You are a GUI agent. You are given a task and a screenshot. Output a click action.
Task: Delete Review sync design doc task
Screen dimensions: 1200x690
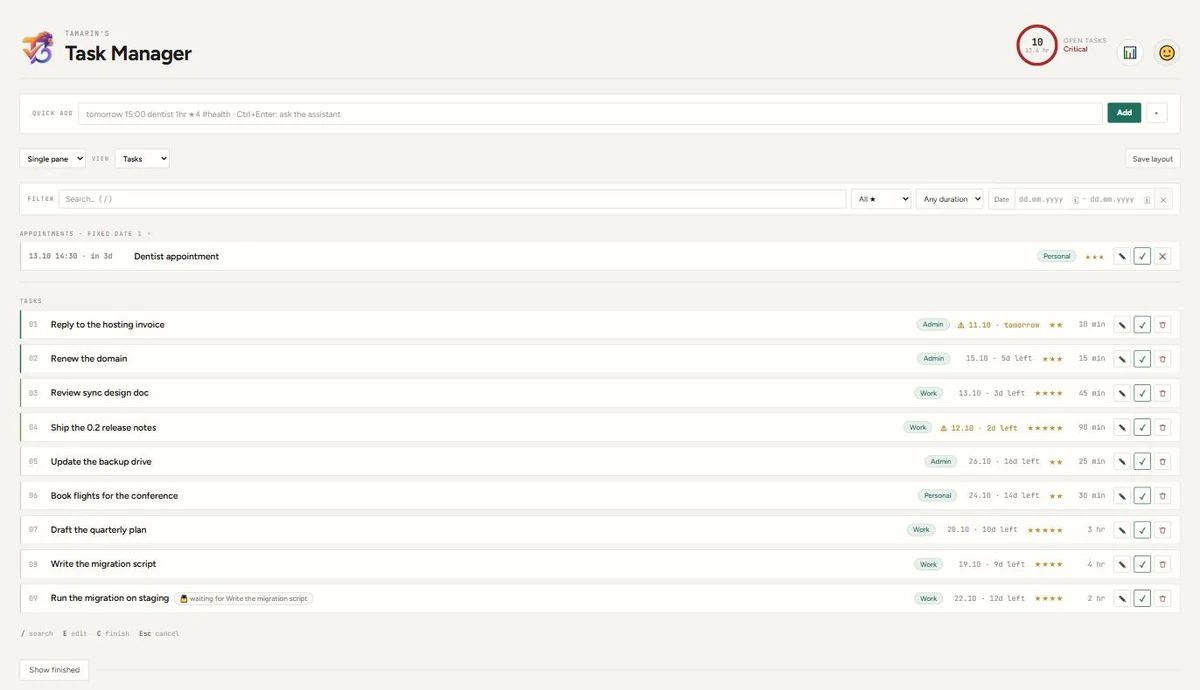tap(1162, 393)
